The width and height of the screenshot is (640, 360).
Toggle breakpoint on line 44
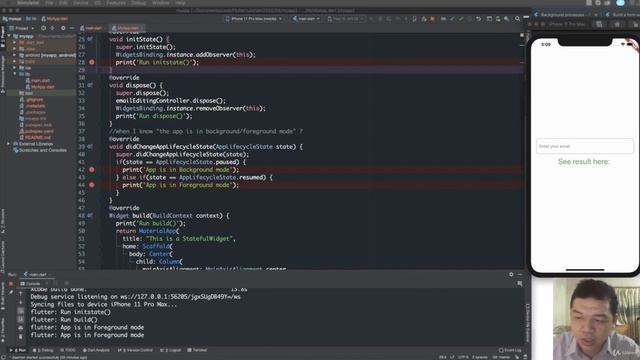coord(92,185)
